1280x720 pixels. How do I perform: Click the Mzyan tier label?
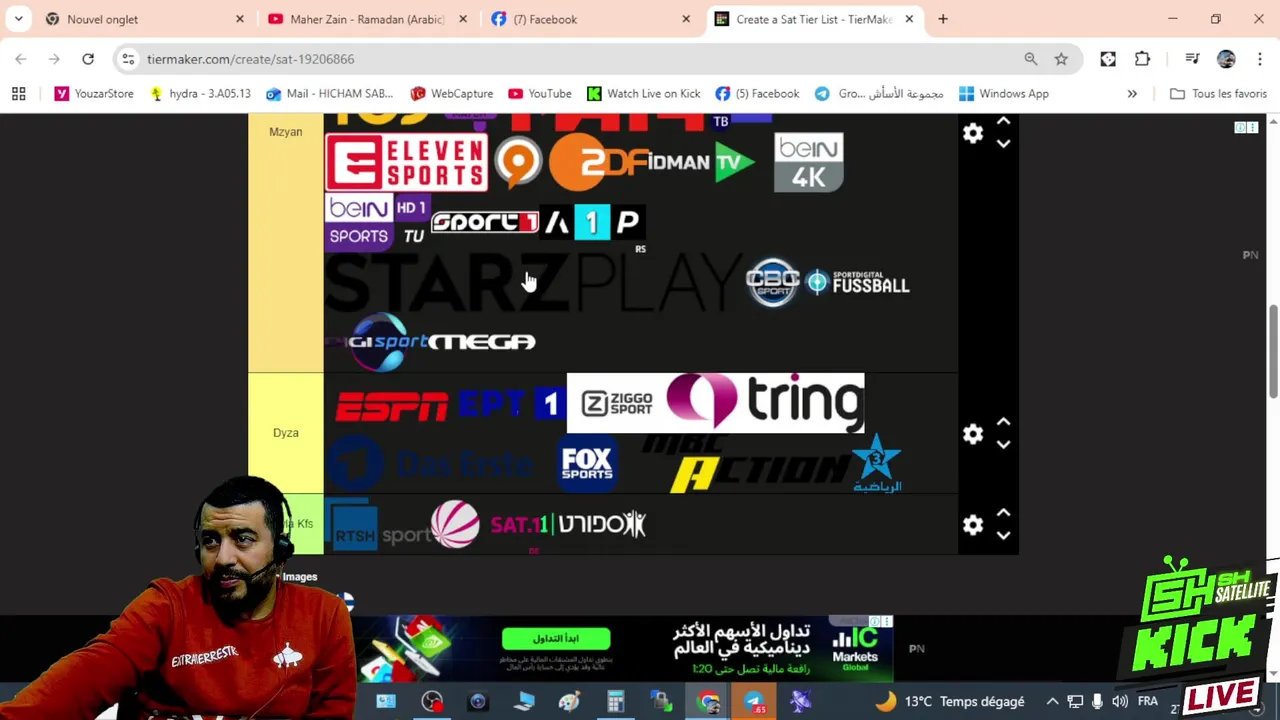click(x=285, y=132)
